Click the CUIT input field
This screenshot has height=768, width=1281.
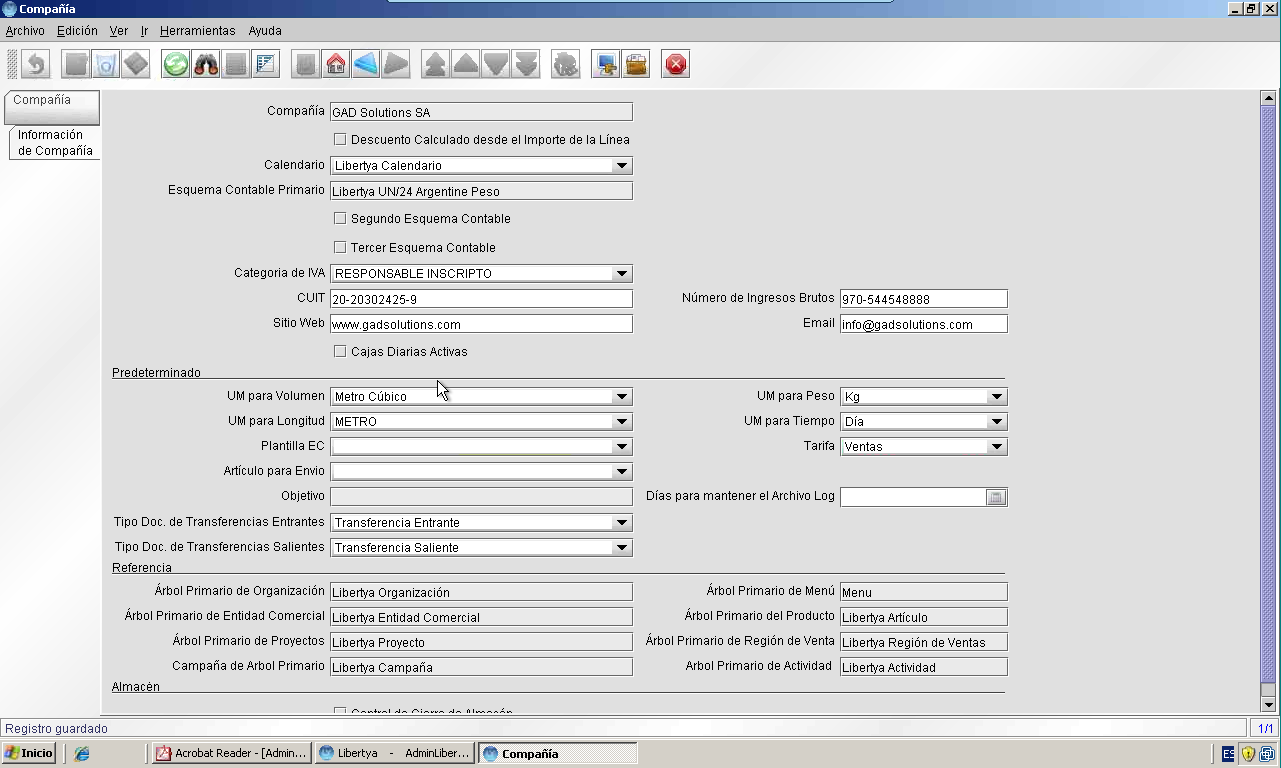481,299
